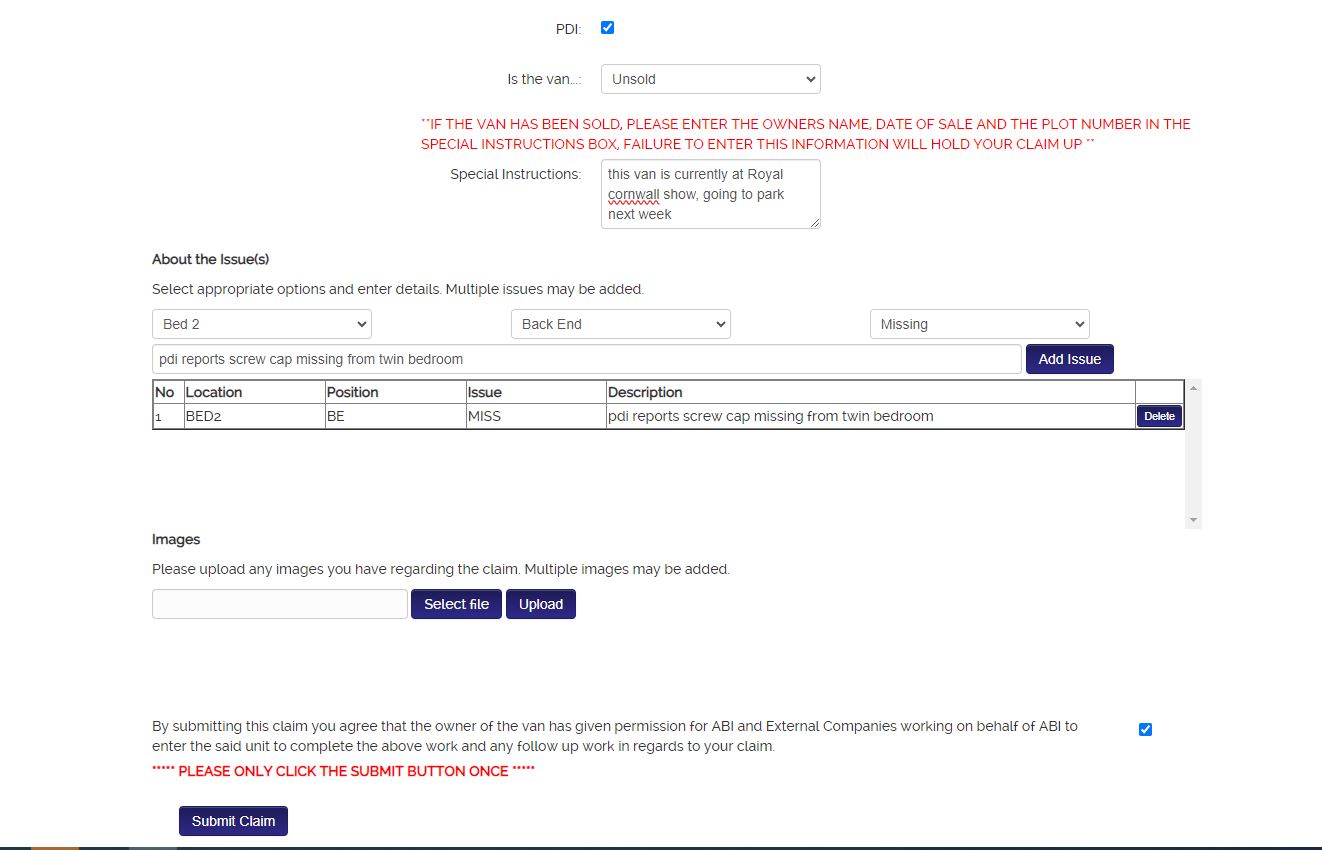The height and width of the screenshot is (850, 1322).
Task: Click the BE position cell
Action: (395, 416)
